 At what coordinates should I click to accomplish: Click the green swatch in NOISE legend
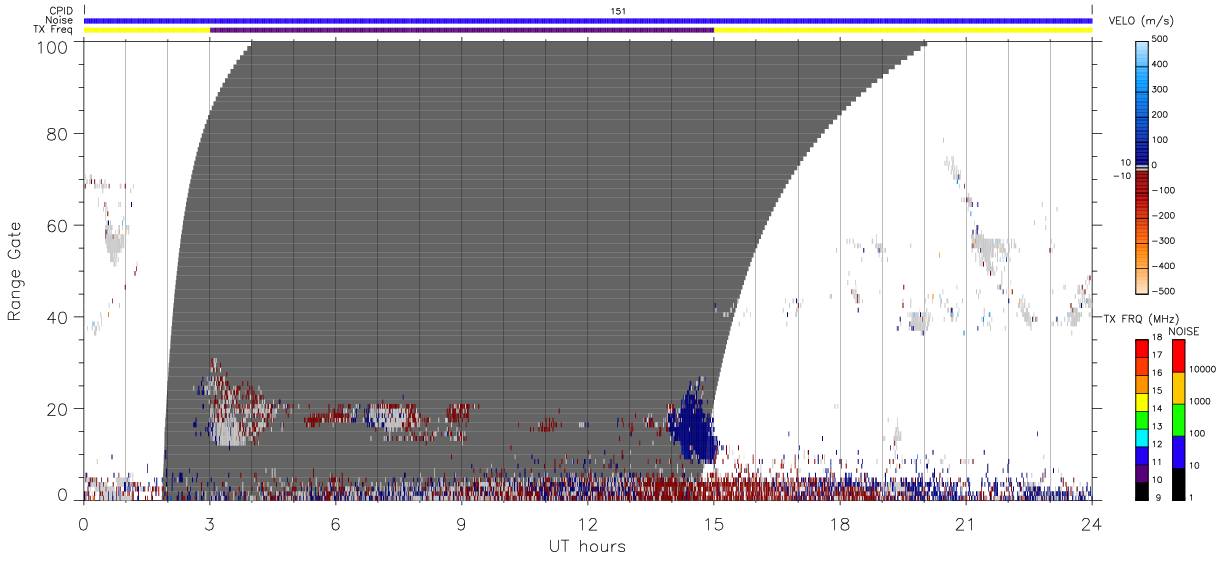coord(1178,420)
